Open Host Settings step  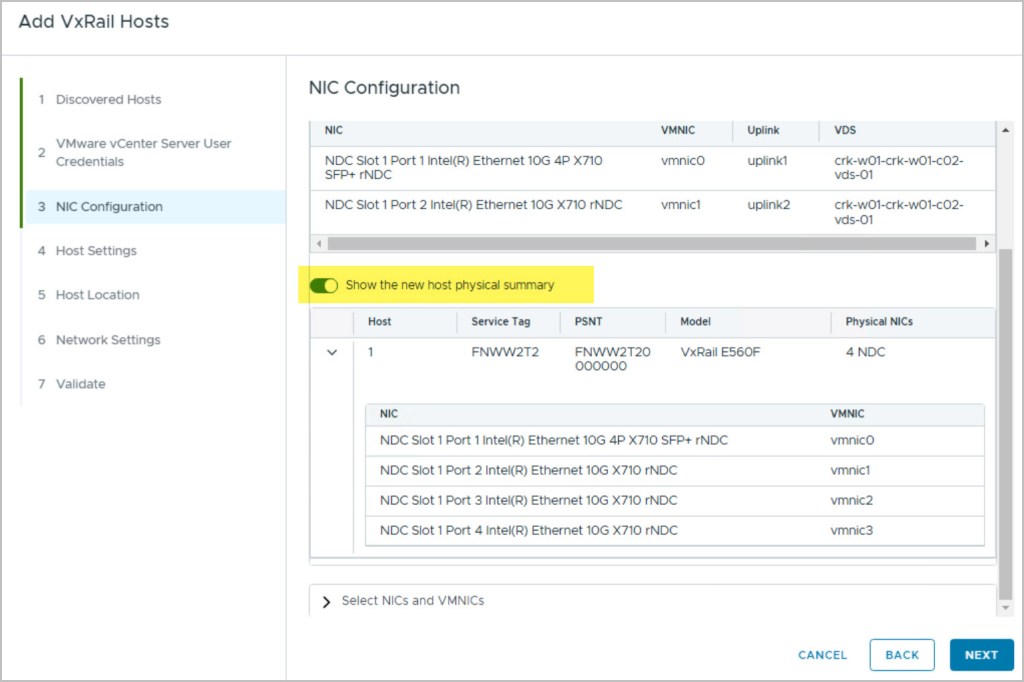pos(96,251)
